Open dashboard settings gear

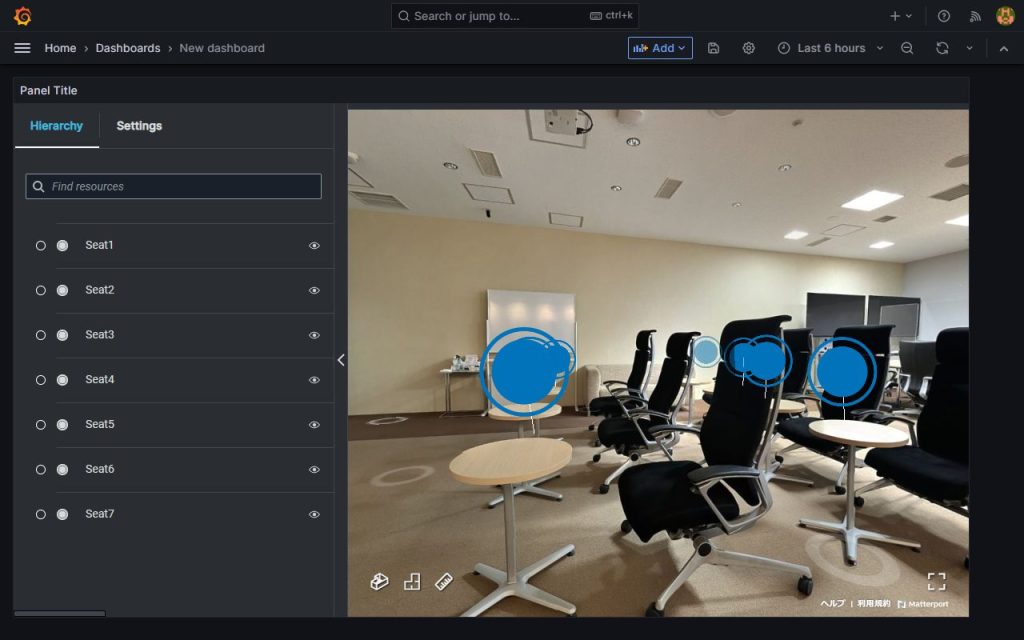click(x=748, y=48)
